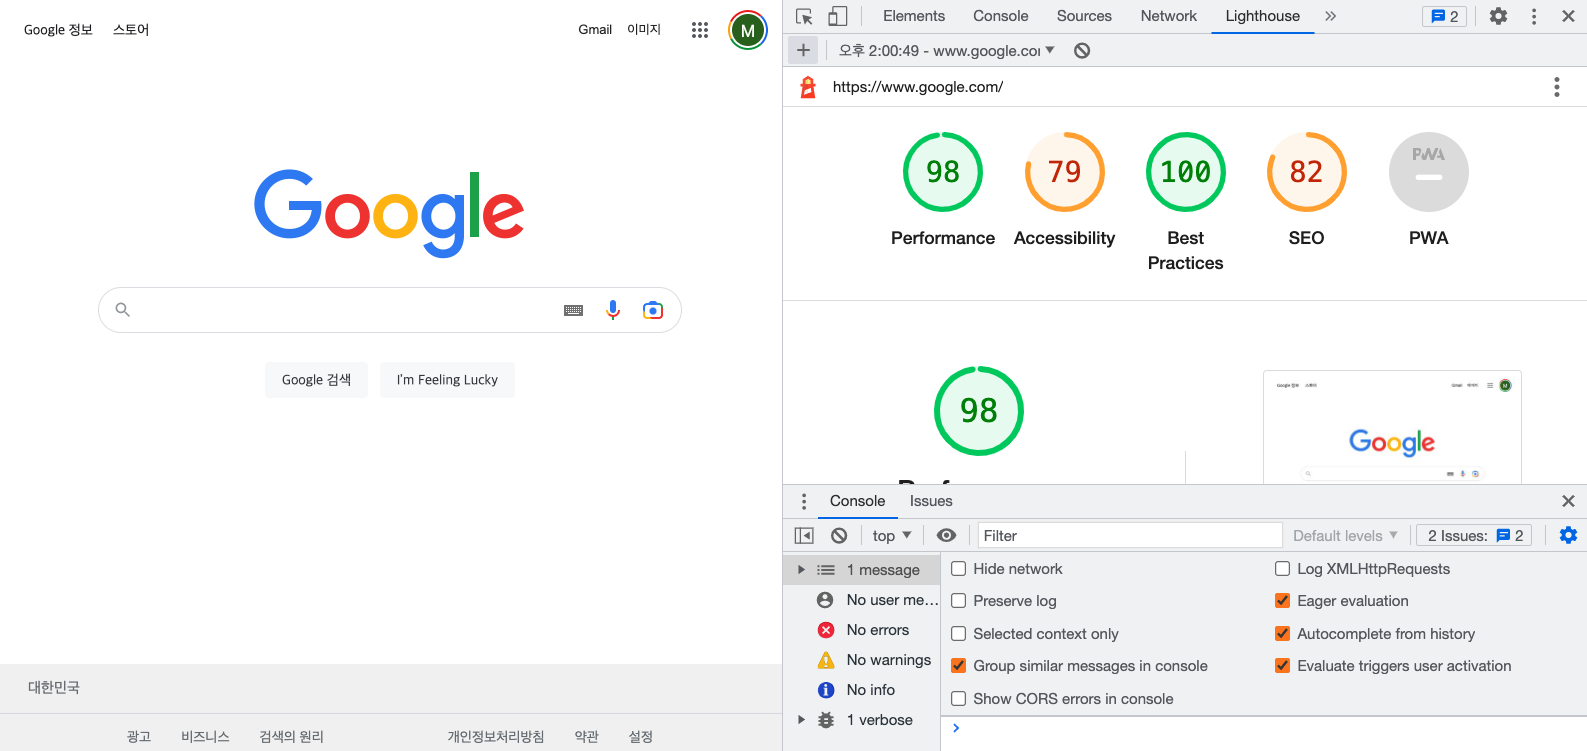This screenshot has height=751, width=1587.
Task: Enable Show CORS errors in console
Action: (x=958, y=699)
